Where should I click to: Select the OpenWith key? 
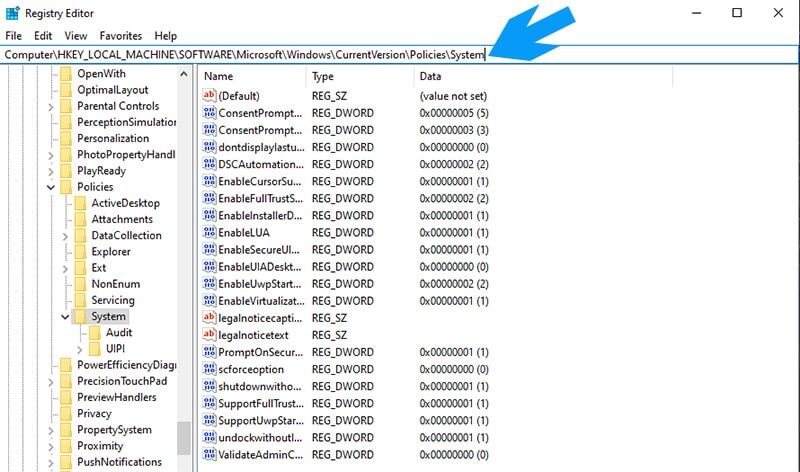101,73
